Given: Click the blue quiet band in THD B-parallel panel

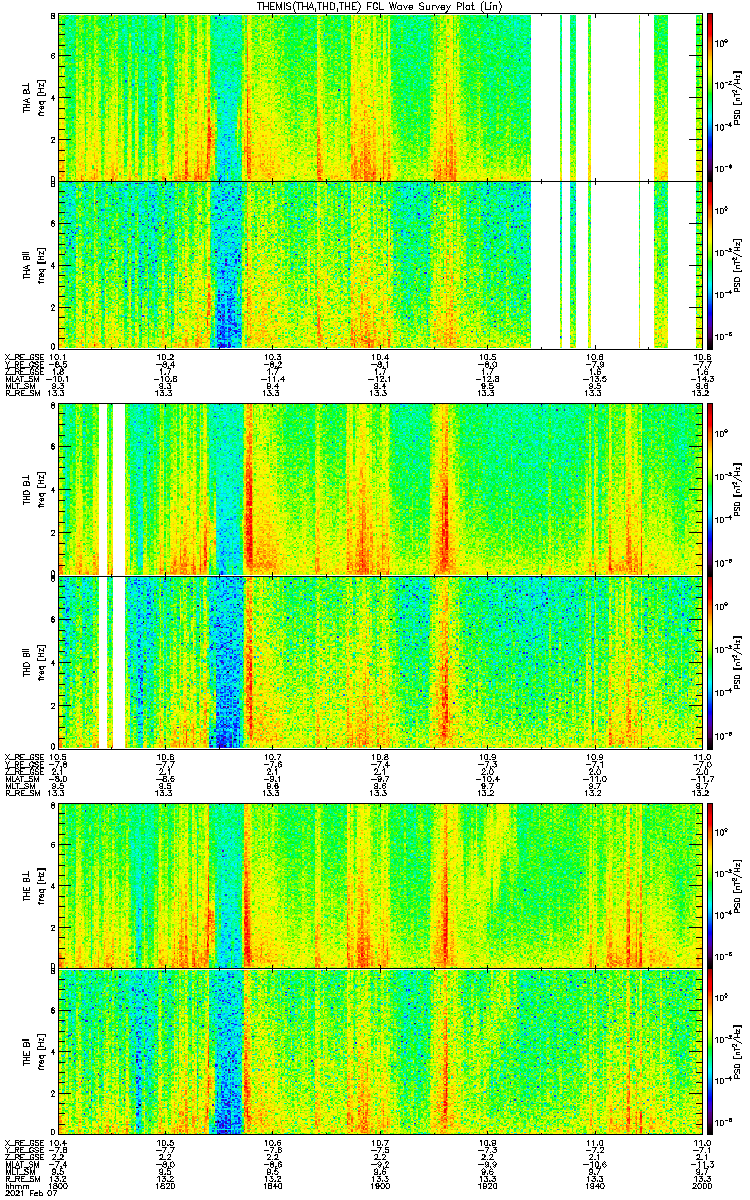Looking at the screenshot, I should point(227,661).
